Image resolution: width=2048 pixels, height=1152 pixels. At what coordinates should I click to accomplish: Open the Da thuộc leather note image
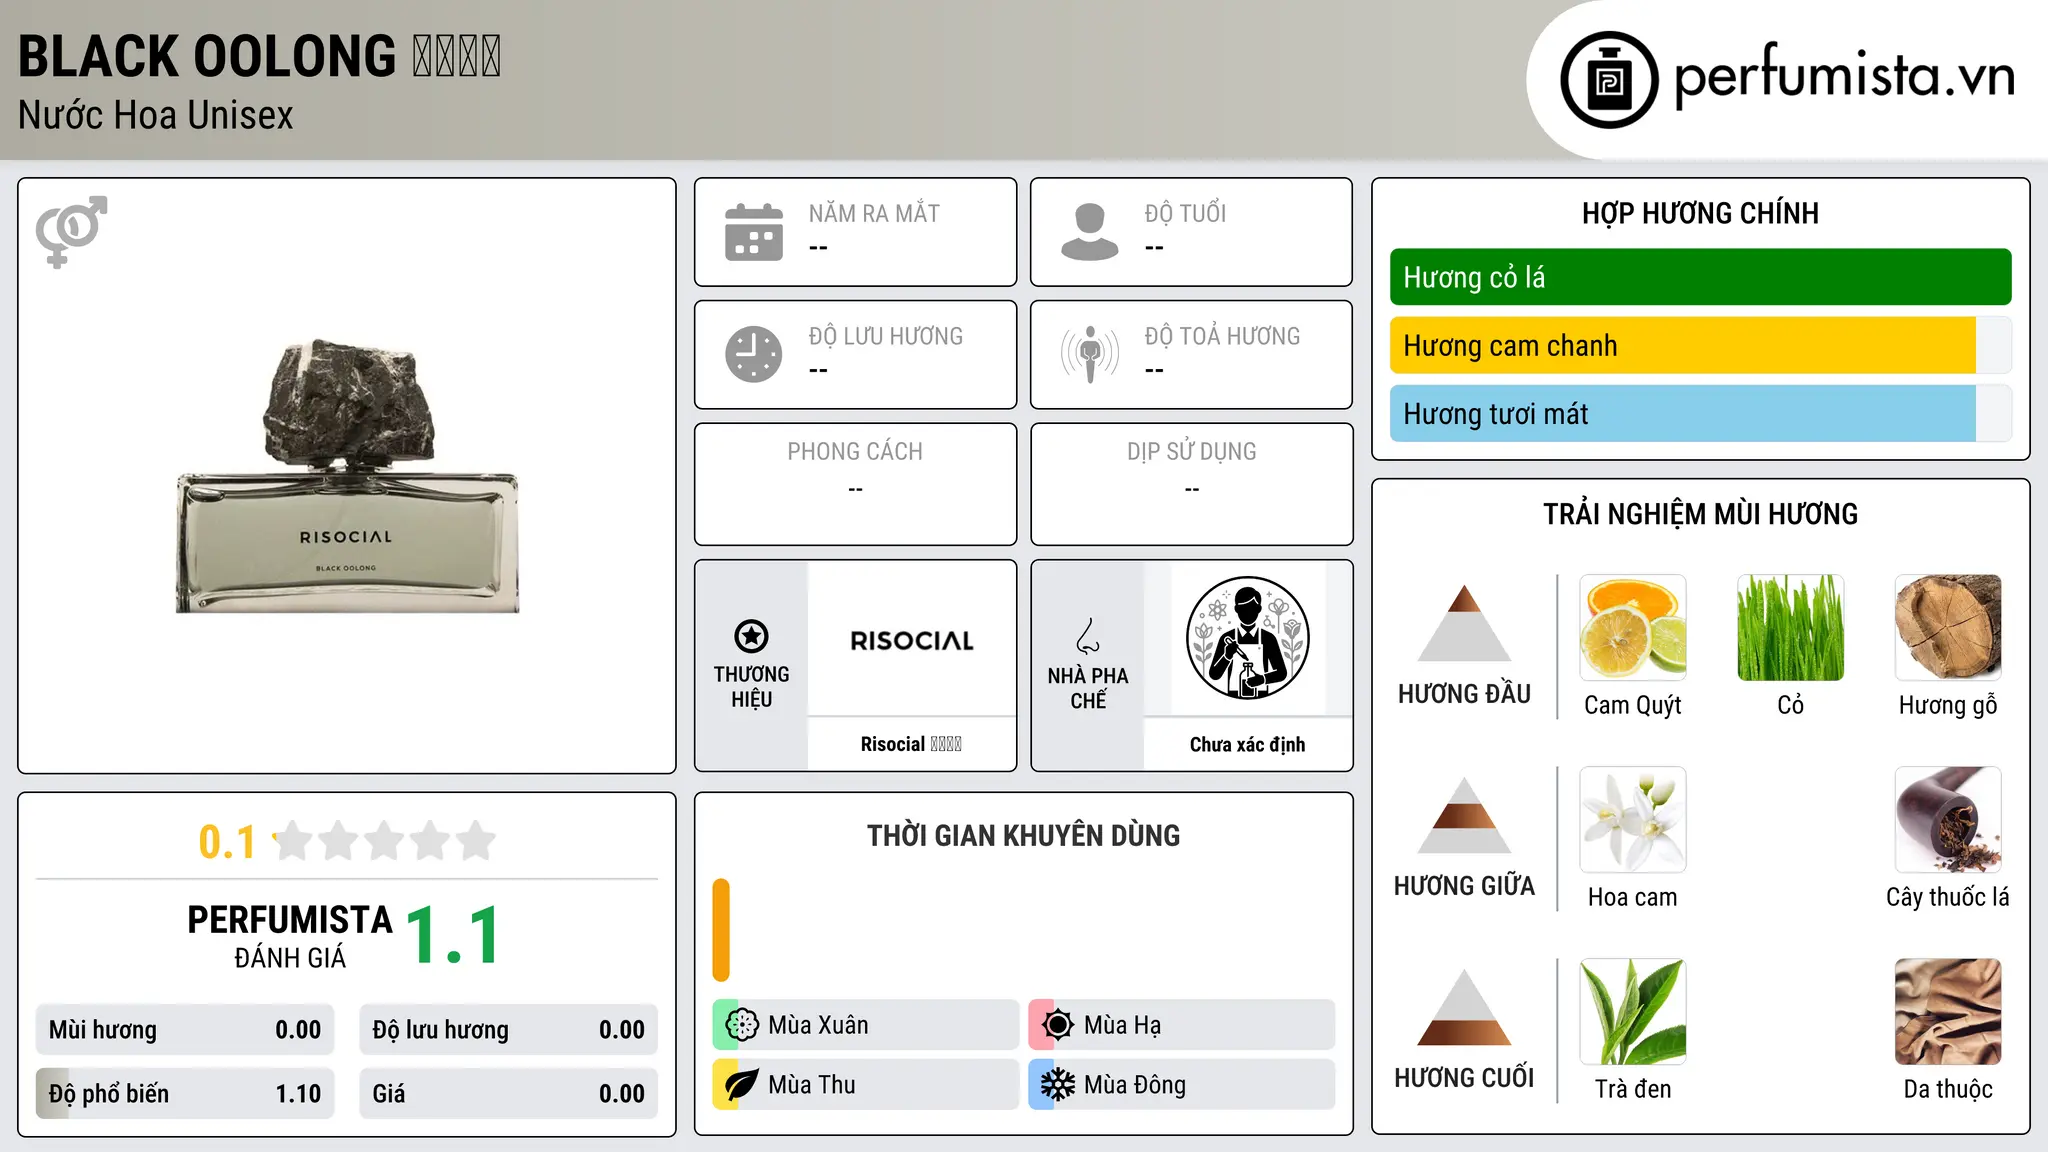[1948, 1012]
